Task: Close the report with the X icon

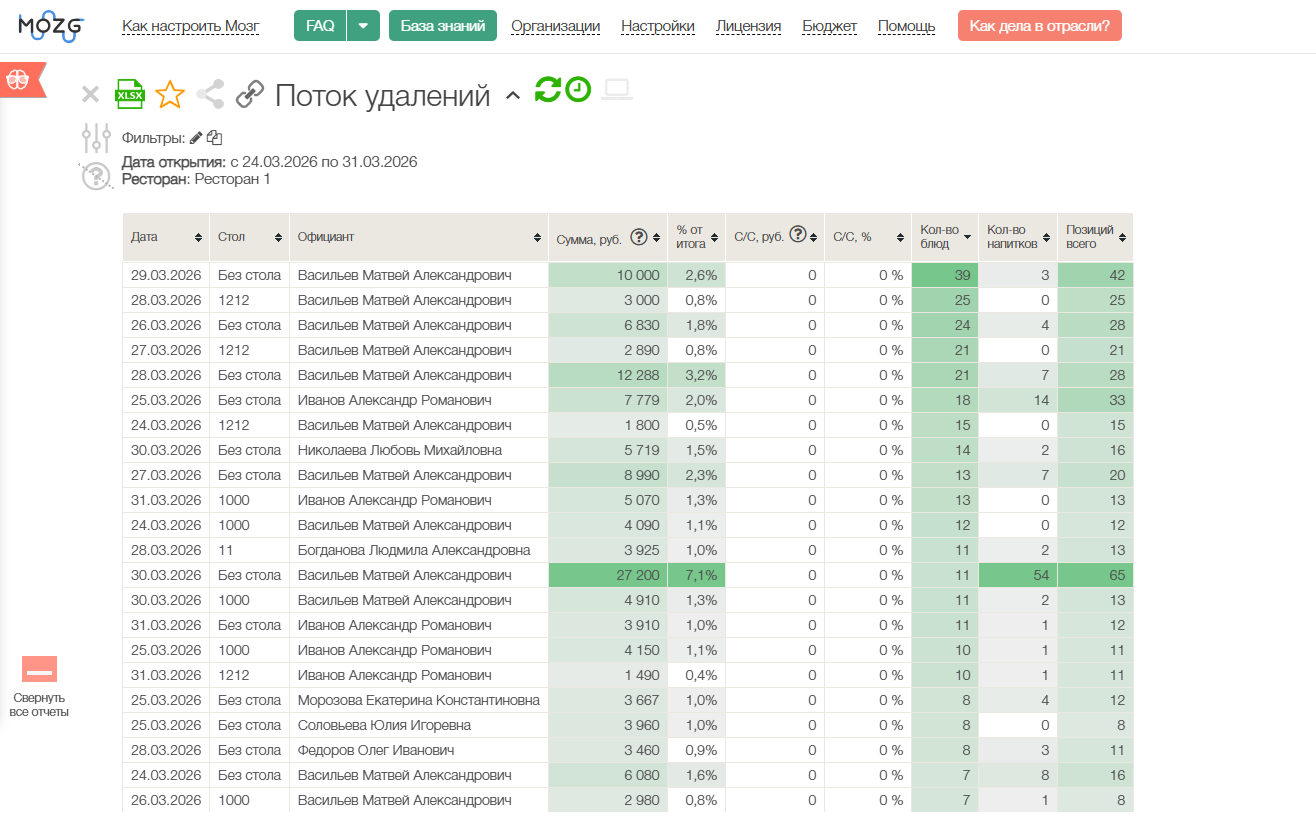Action: pos(90,95)
